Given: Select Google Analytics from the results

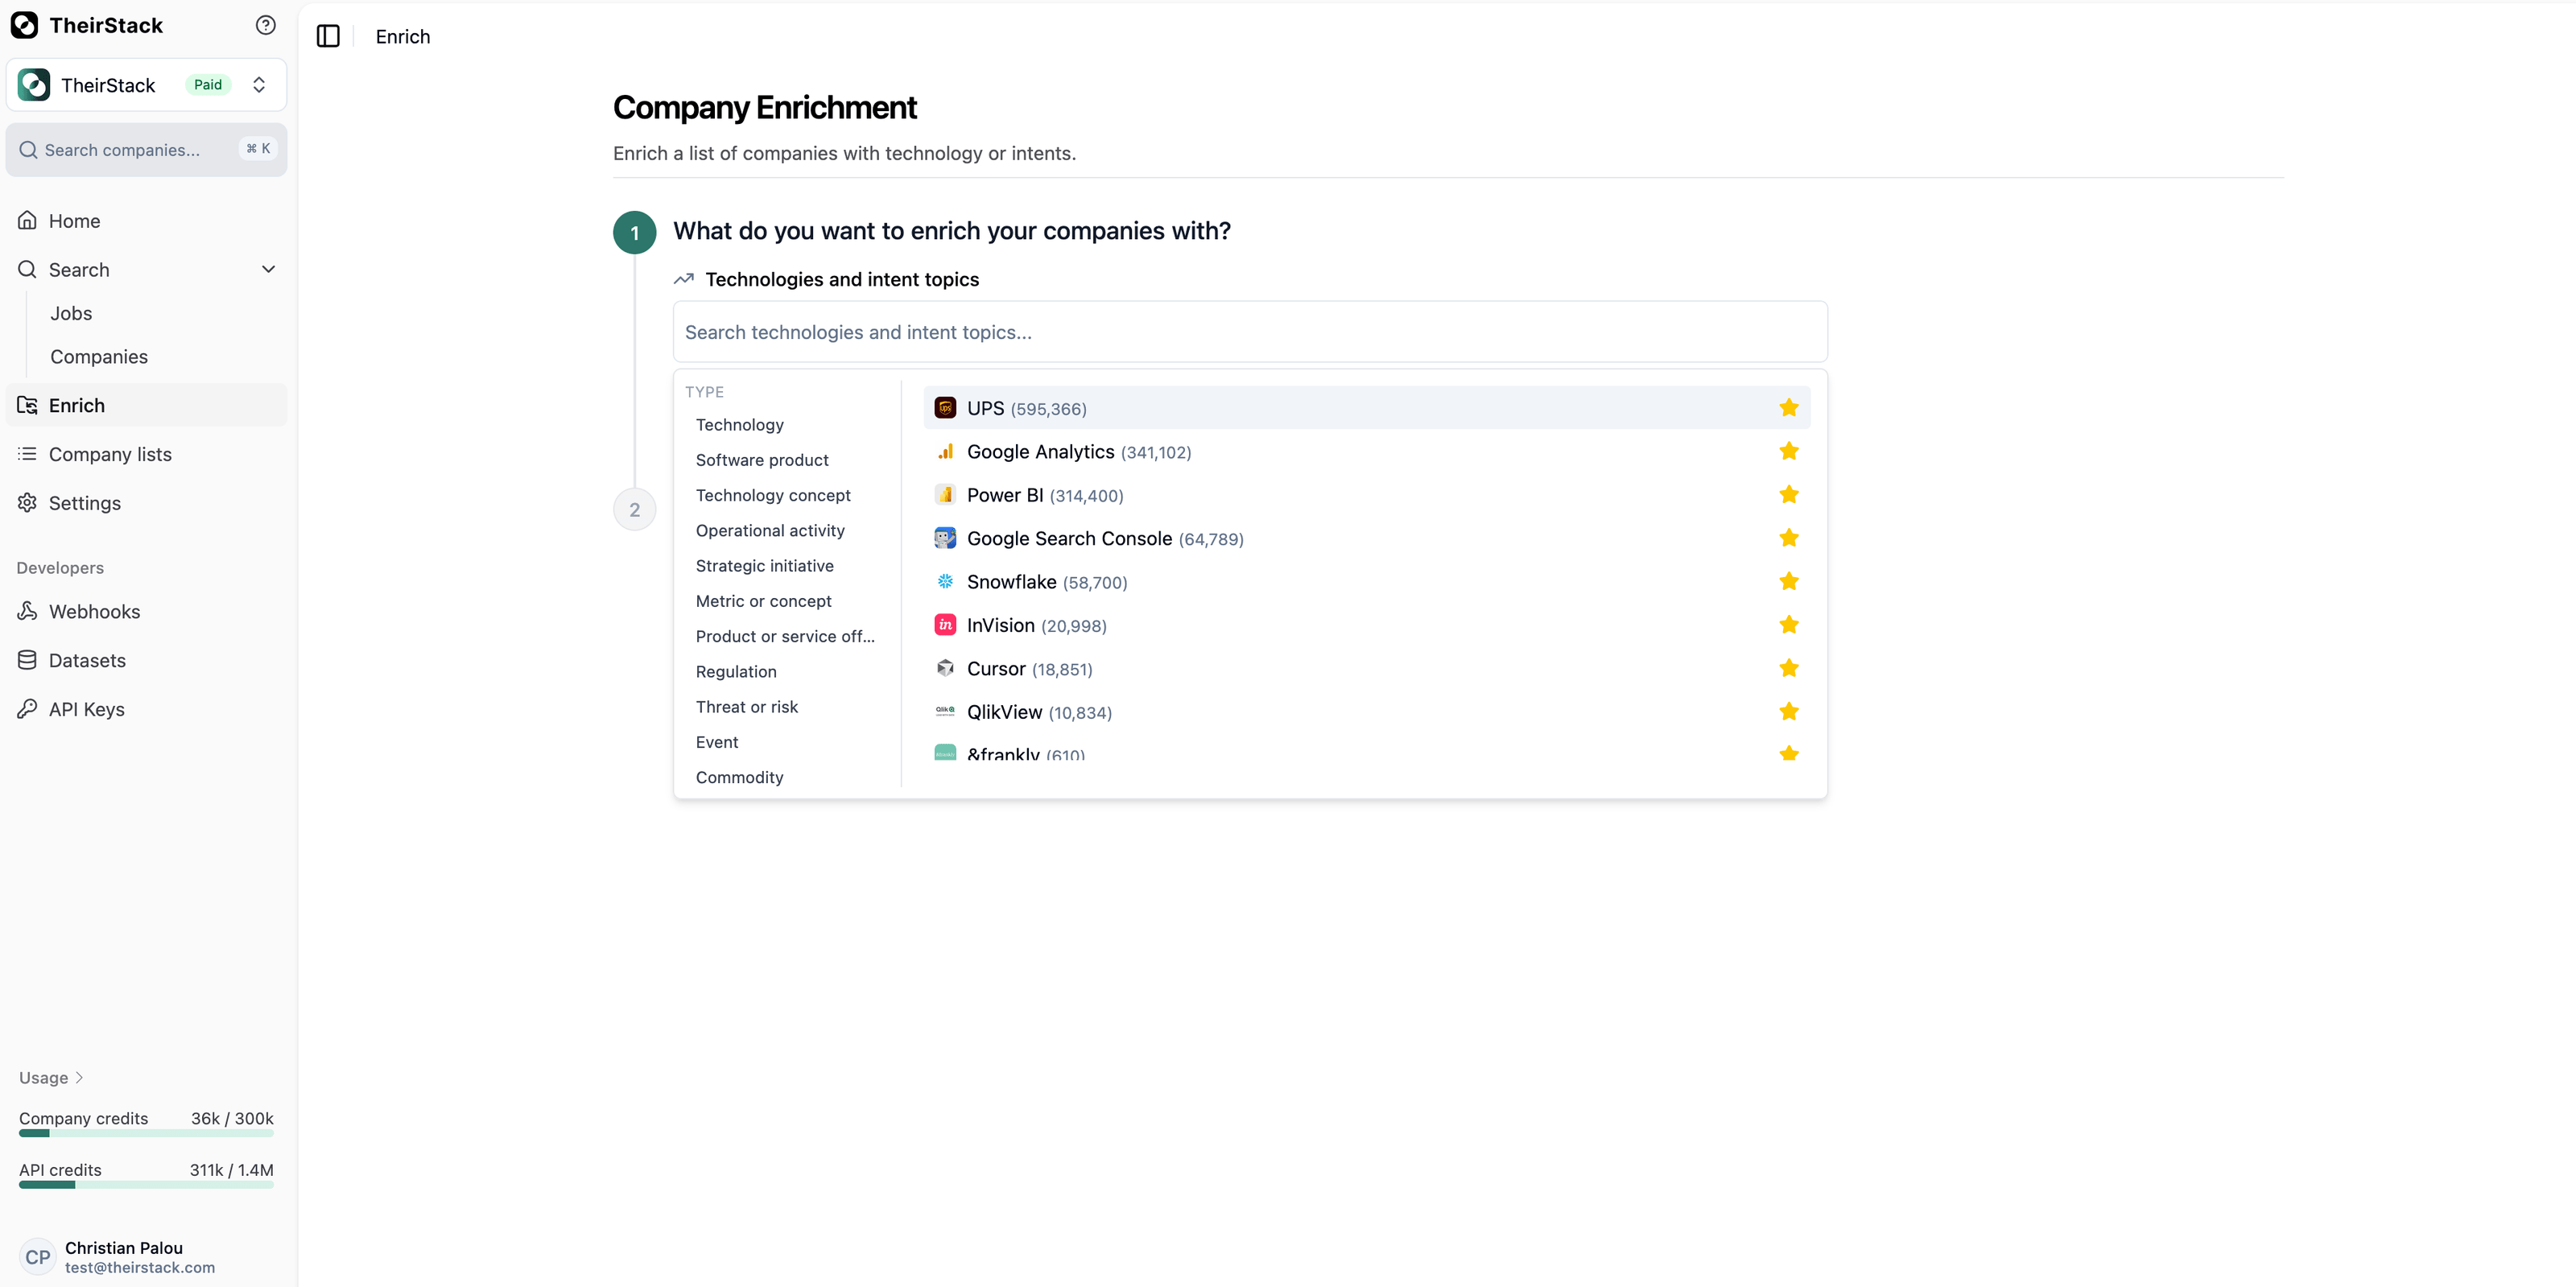Looking at the screenshot, I should click(x=1366, y=452).
